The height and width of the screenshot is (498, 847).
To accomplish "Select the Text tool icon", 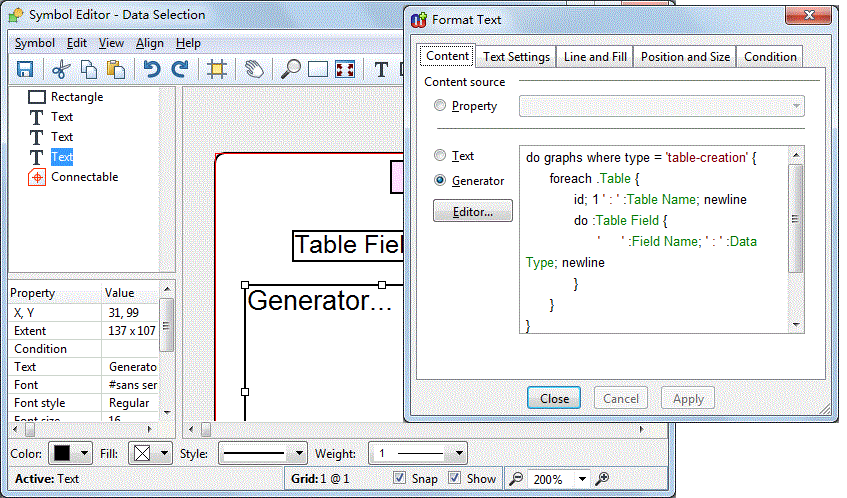I will click(x=381, y=69).
